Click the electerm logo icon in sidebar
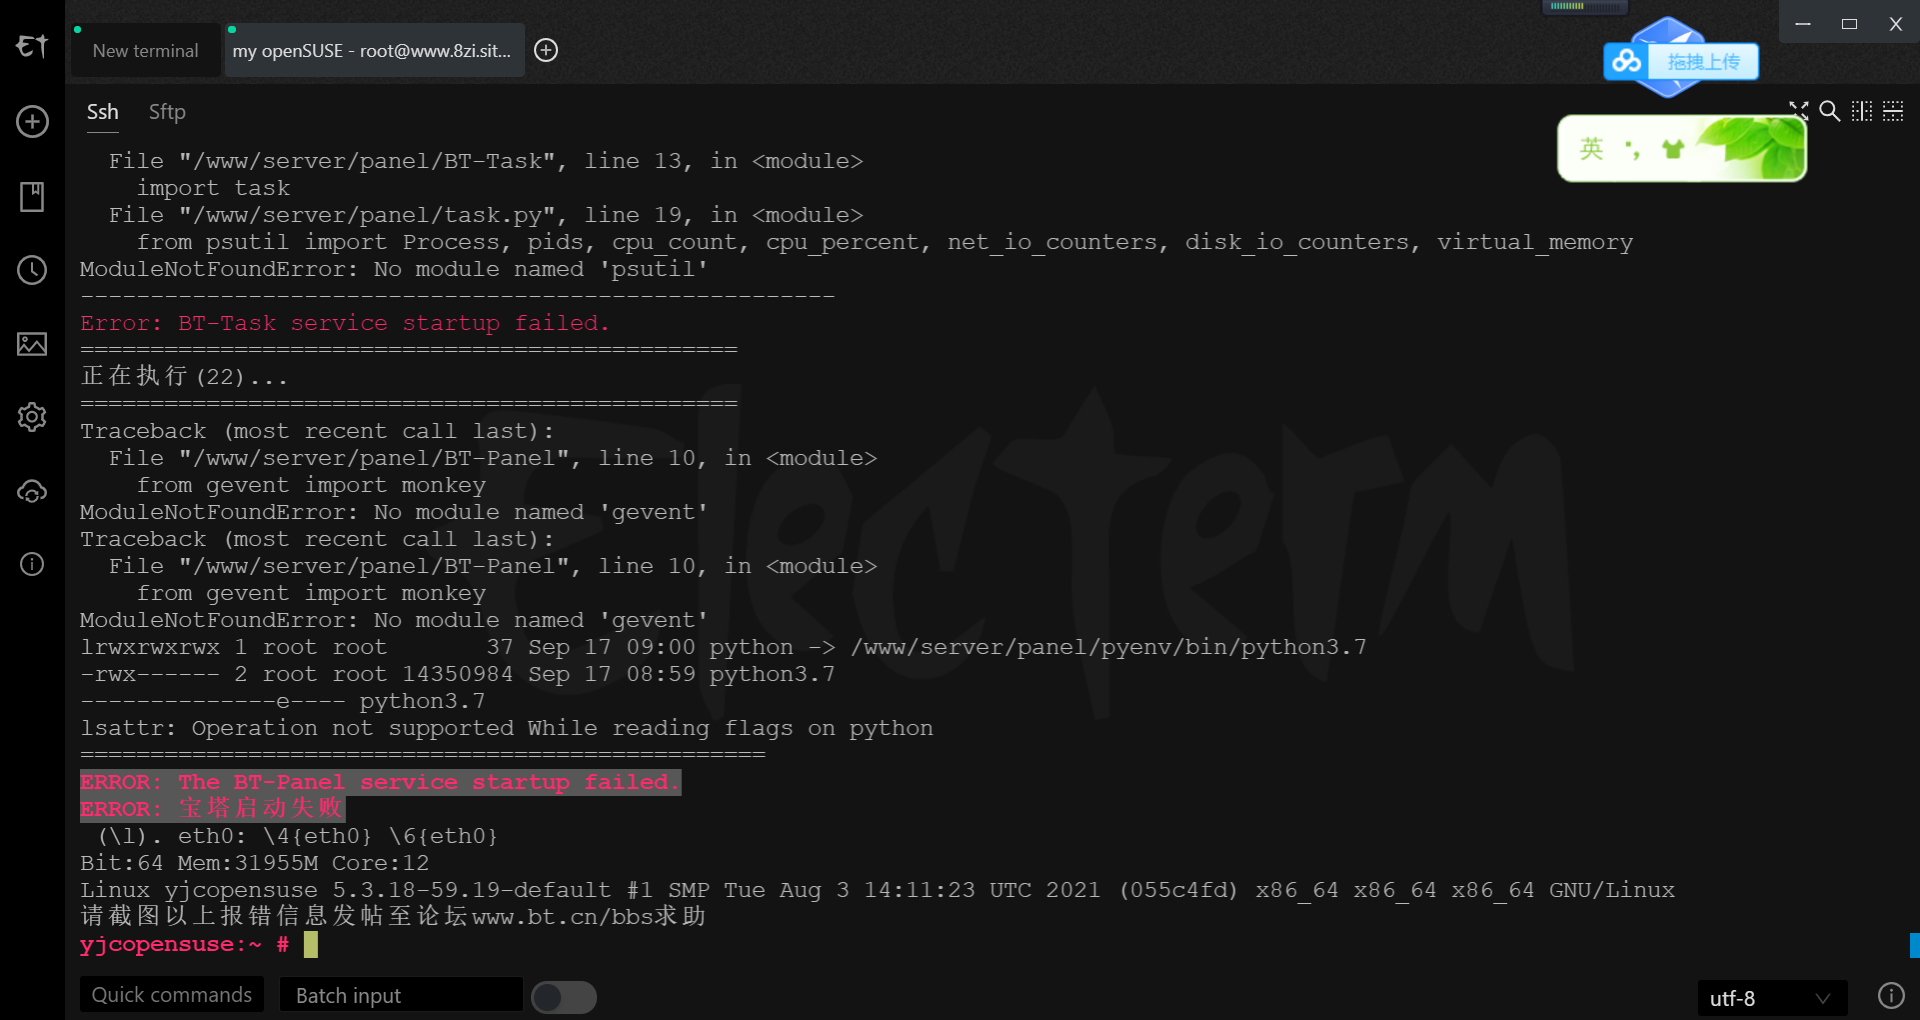The width and height of the screenshot is (1920, 1020). tap(32, 46)
